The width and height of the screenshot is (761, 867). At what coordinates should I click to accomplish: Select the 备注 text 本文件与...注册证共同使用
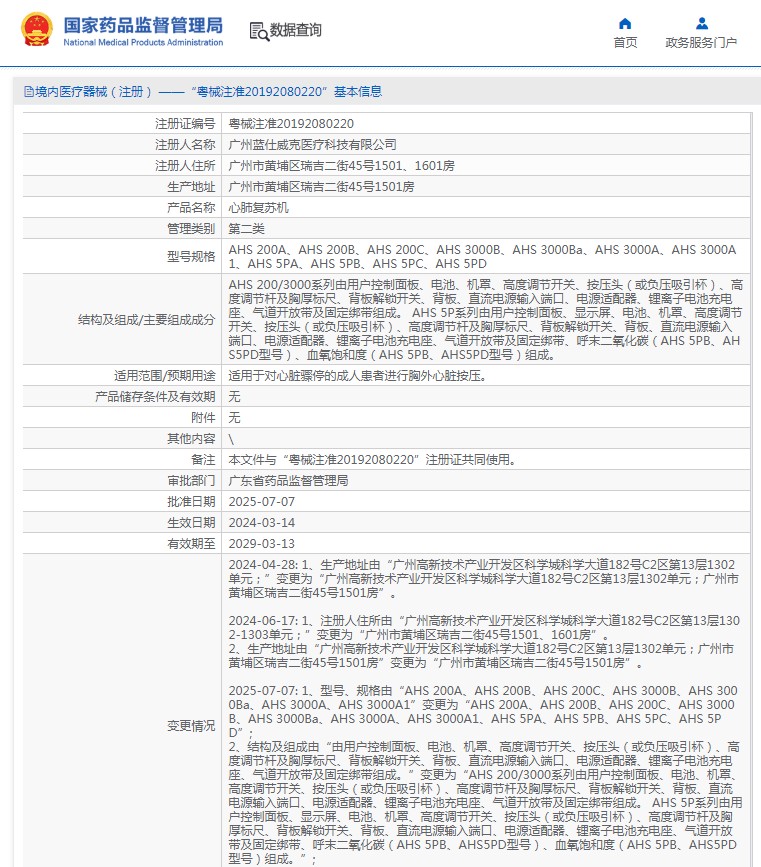(372, 460)
